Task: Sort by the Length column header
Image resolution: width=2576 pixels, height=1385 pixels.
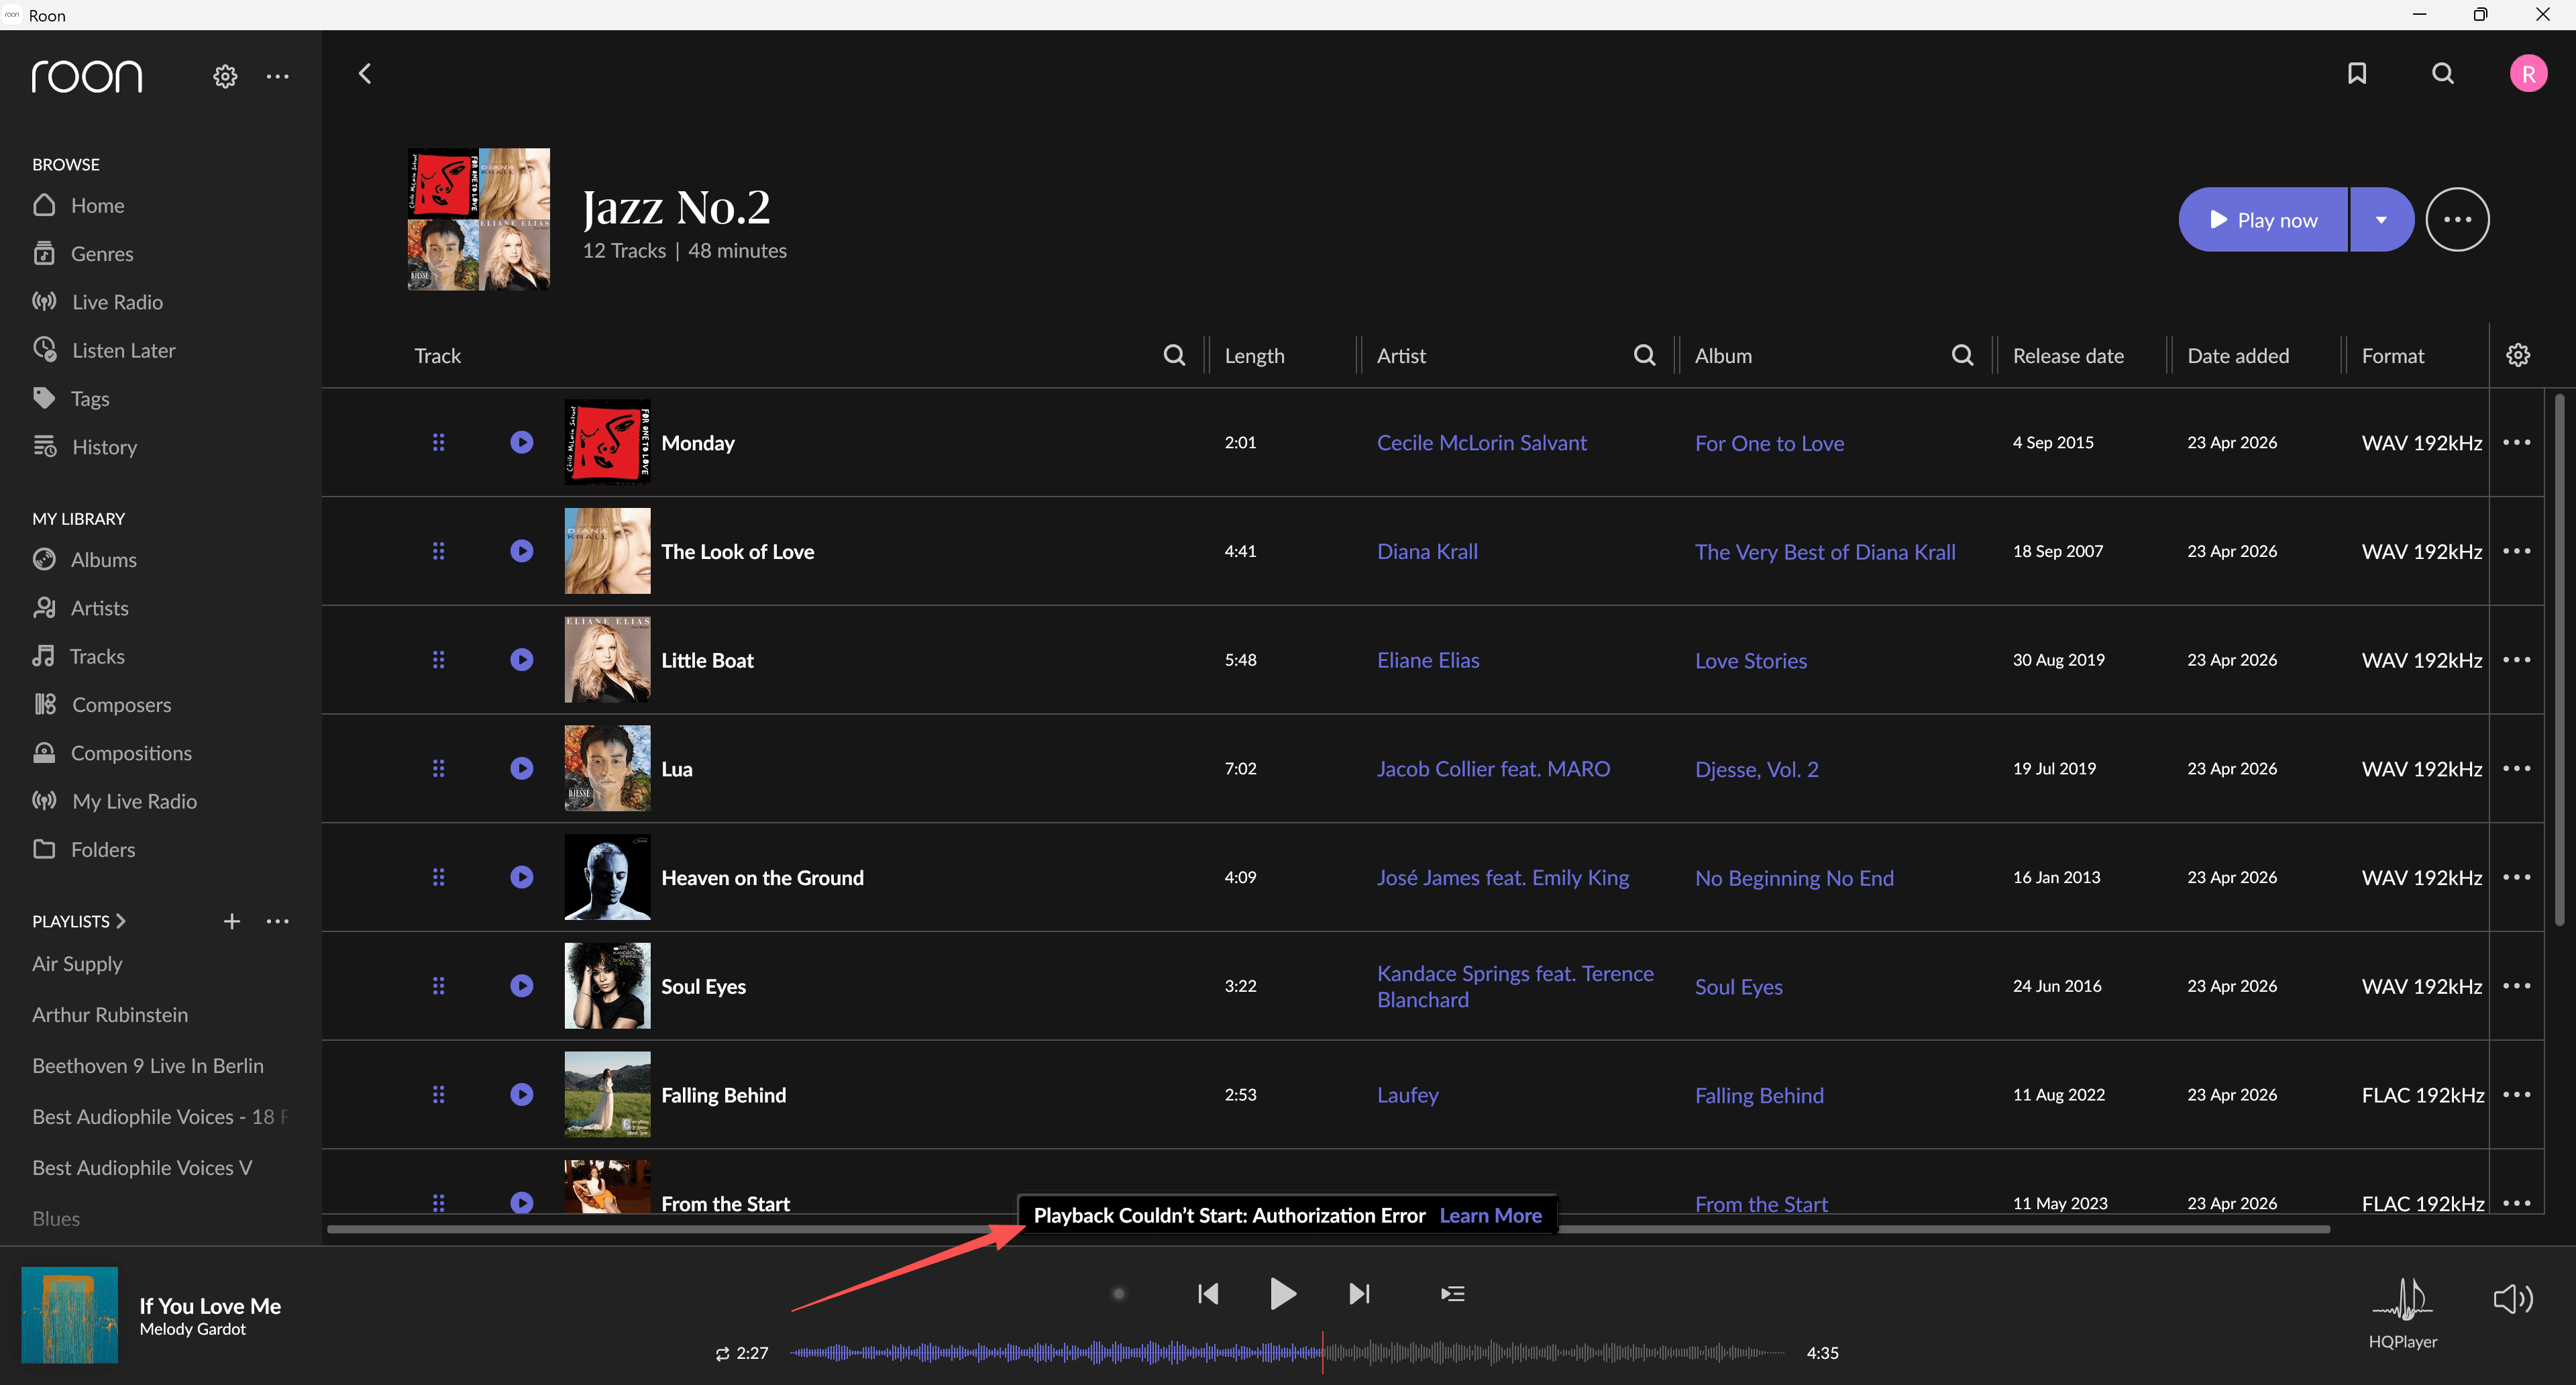Action: coord(1254,355)
